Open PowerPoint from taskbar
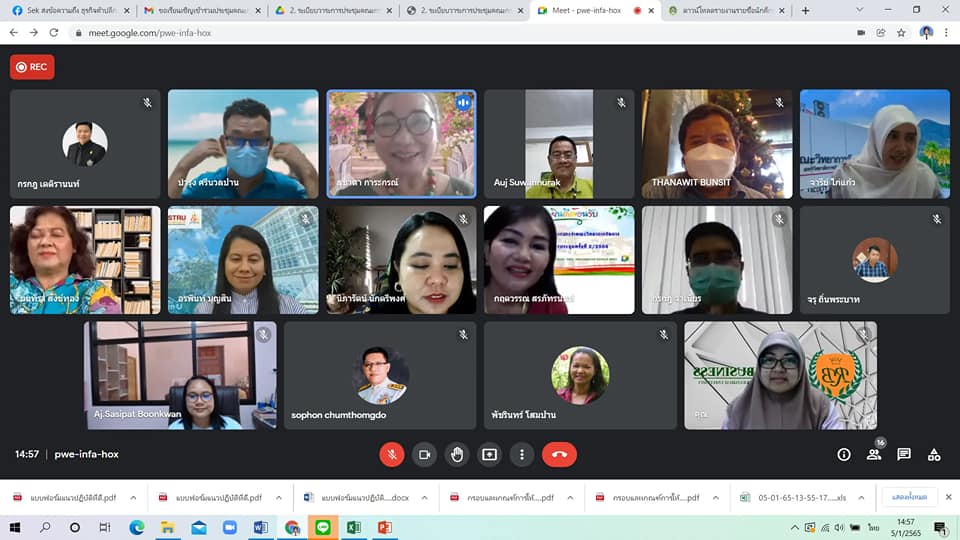 click(x=384, y=527)
